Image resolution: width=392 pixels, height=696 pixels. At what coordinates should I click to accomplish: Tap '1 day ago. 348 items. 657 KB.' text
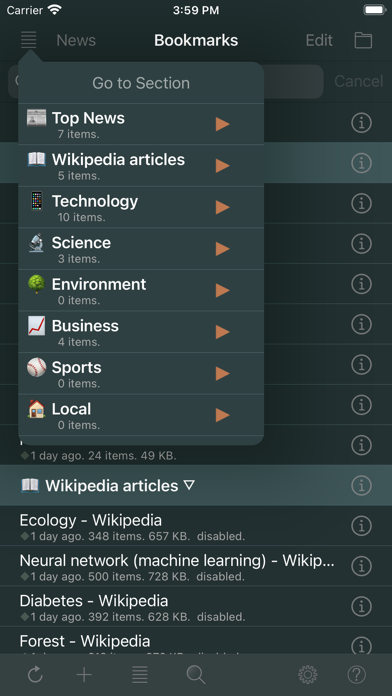tap(111, 536)
